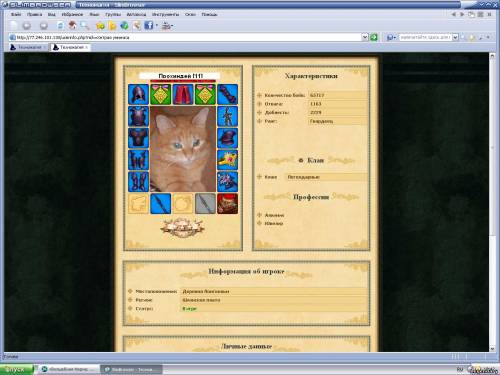500x375 pixels.
Task: Open the golden ring item slot
Action: pos(227,160)
